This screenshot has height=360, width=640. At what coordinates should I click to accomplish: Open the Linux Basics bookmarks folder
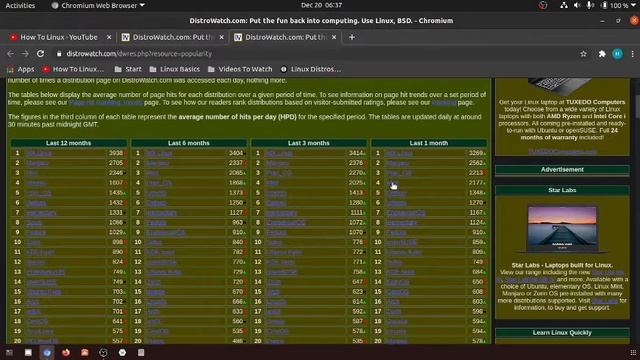coord(175,69)
